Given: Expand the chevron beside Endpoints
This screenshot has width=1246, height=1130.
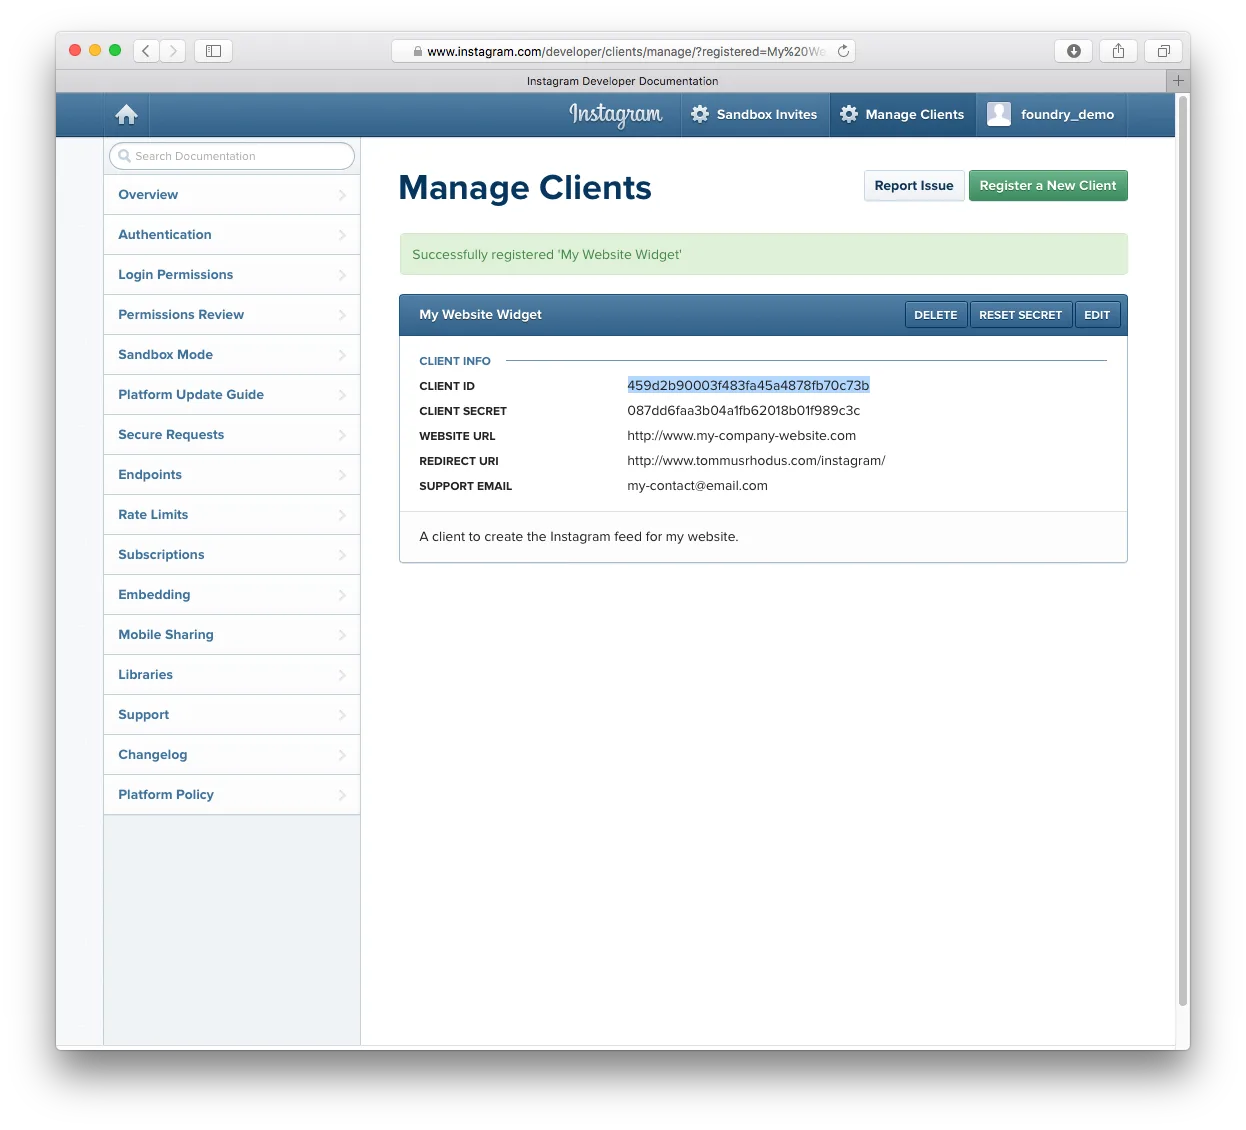Looking at the screenshot, I should point(342,475).
